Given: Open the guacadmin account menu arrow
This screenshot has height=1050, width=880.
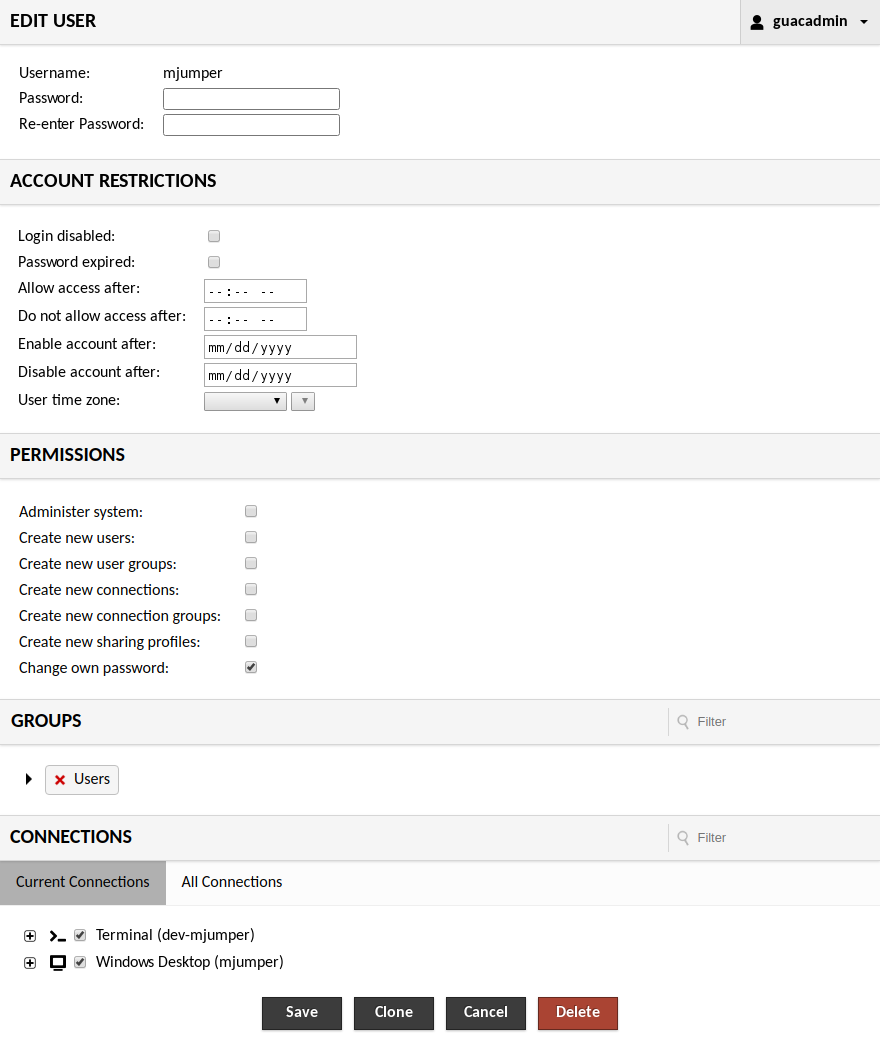Looking at the screenshot, I should 863,22.
